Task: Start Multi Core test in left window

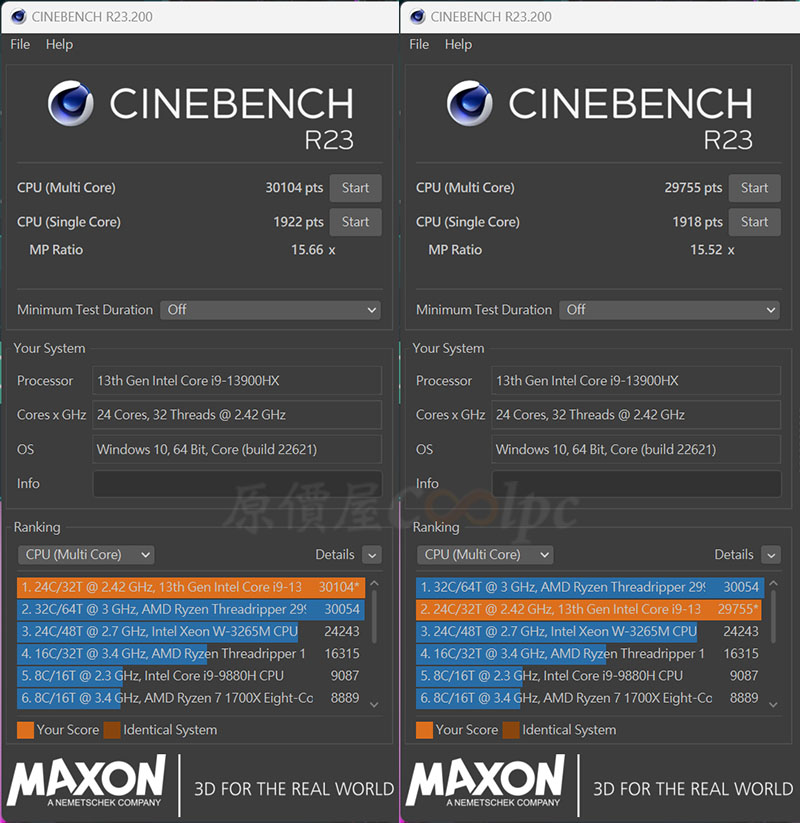Action: pyautogui.click(x=355, y=188)
